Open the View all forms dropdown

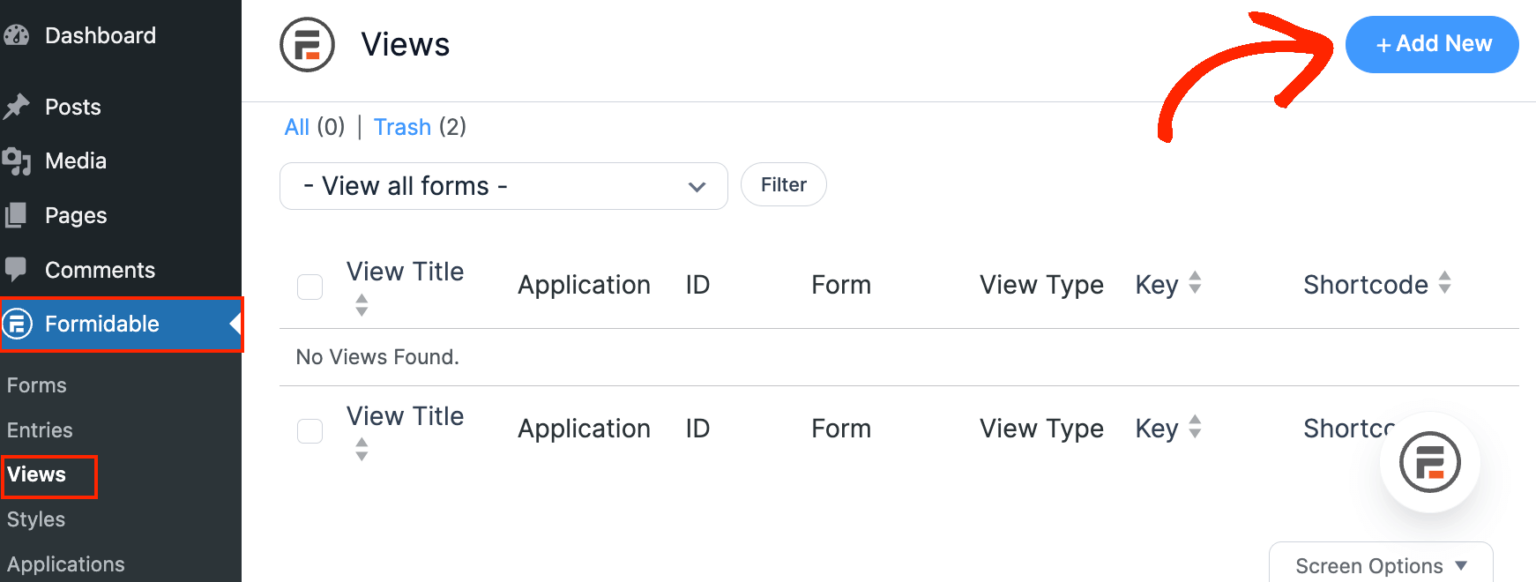coord(503,186)
